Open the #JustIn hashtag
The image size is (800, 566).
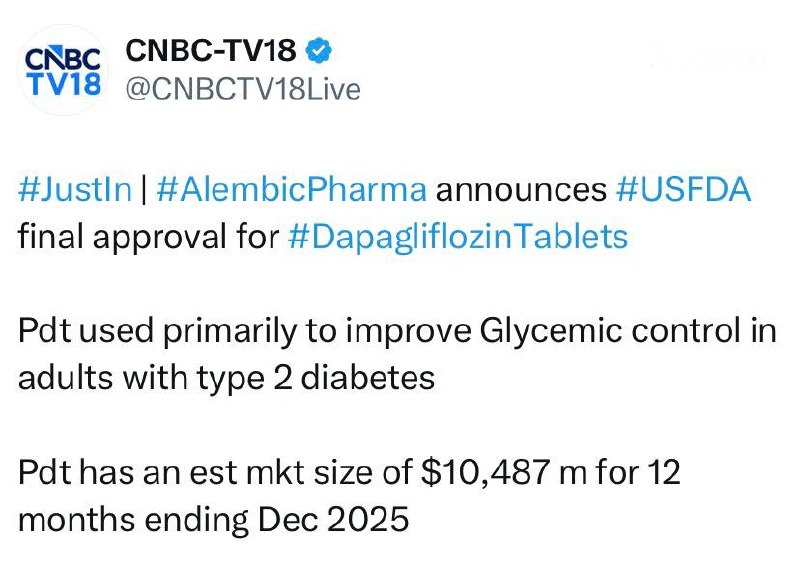[x=75, y=190]
